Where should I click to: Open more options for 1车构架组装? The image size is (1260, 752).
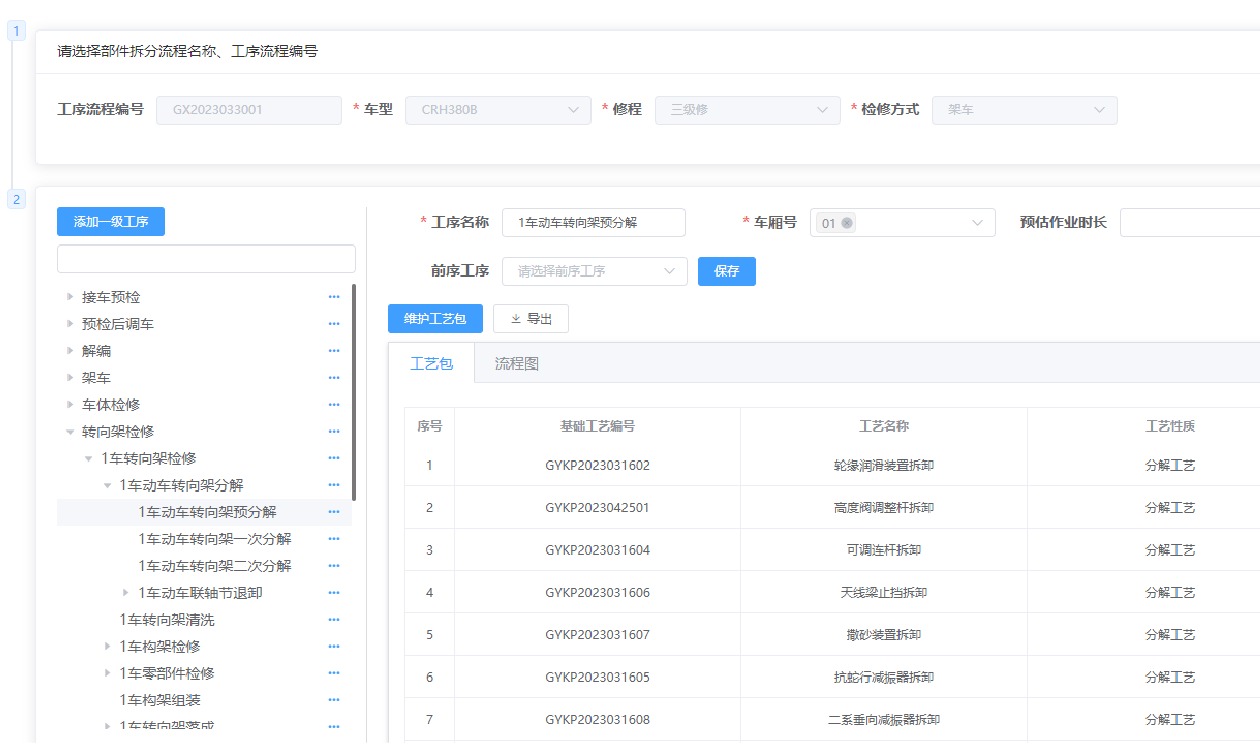[x=334, y=700]
